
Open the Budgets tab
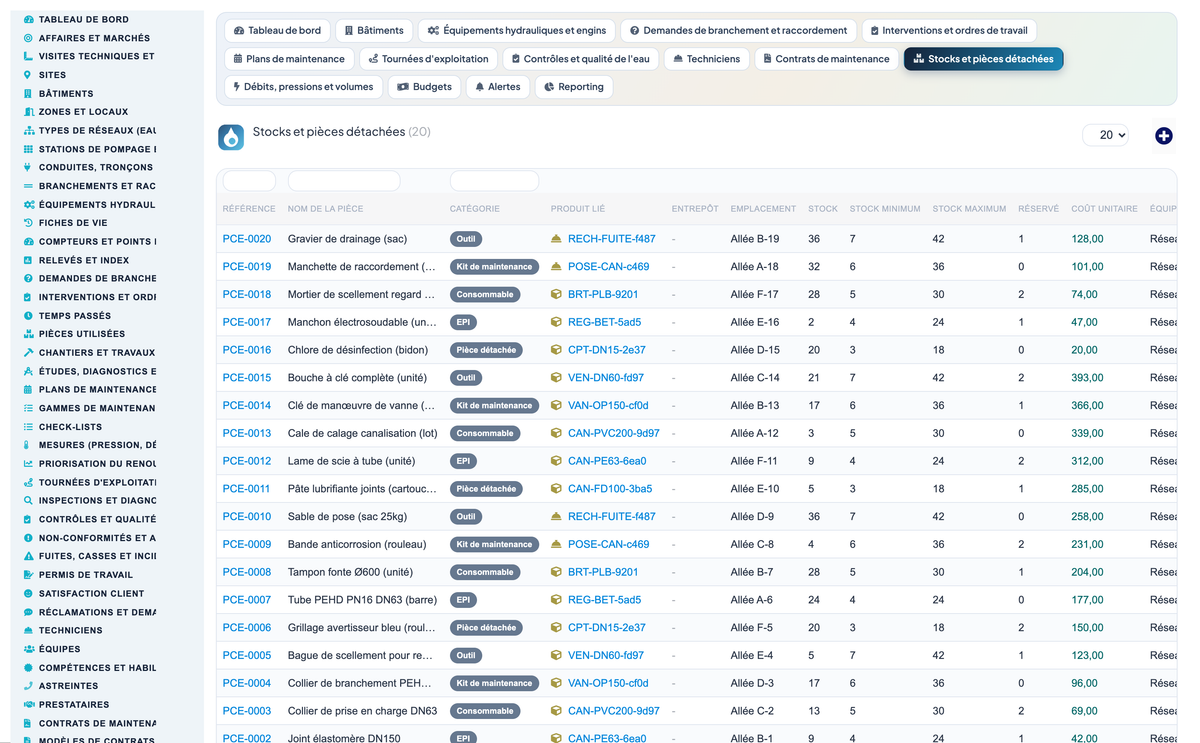tap(425, 87)
